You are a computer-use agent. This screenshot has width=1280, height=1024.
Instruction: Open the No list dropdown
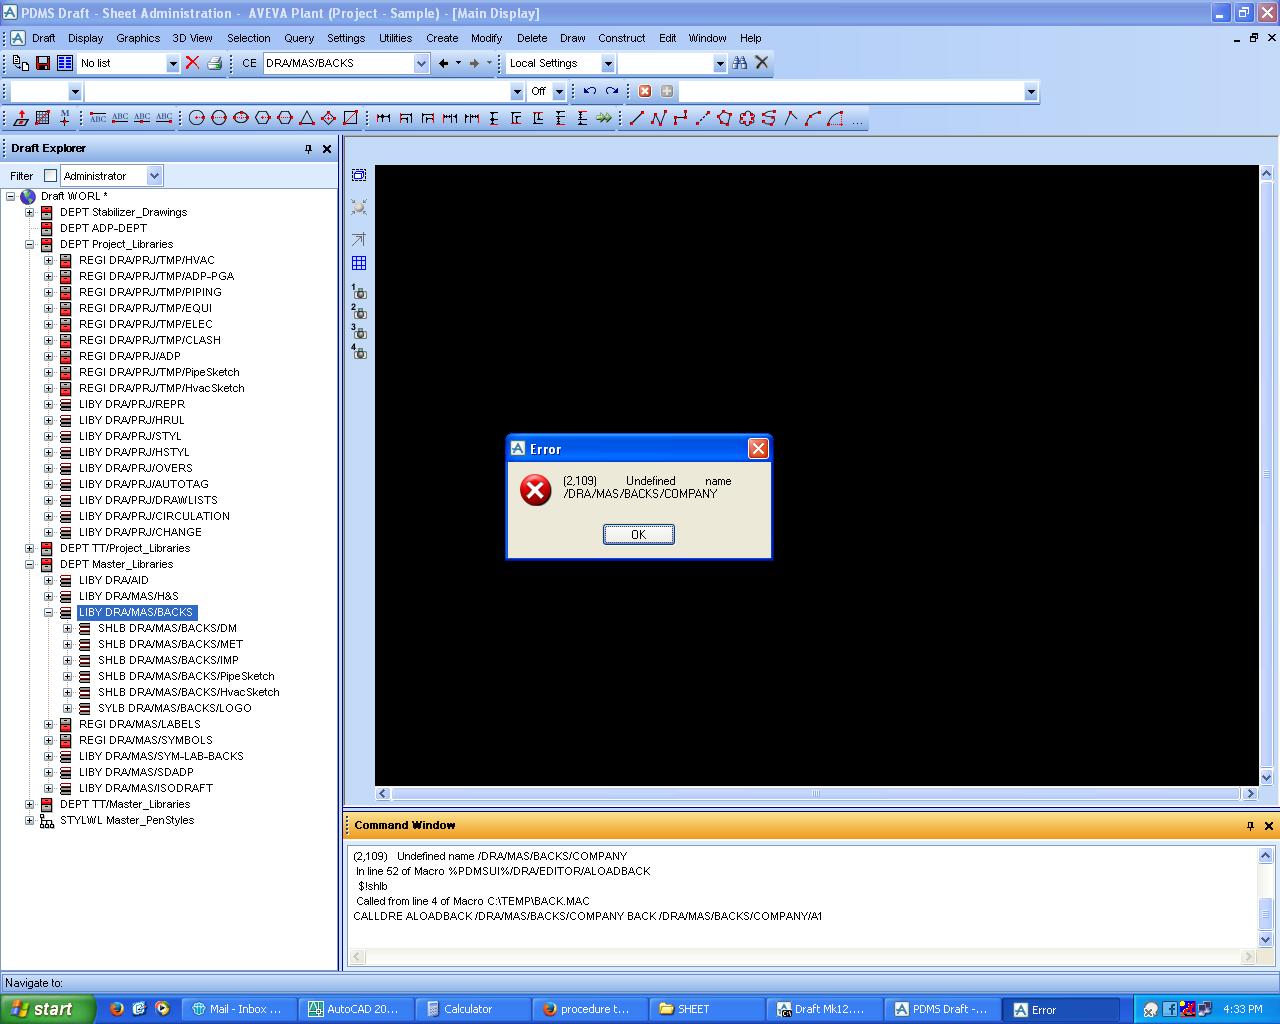click(172, 63)
